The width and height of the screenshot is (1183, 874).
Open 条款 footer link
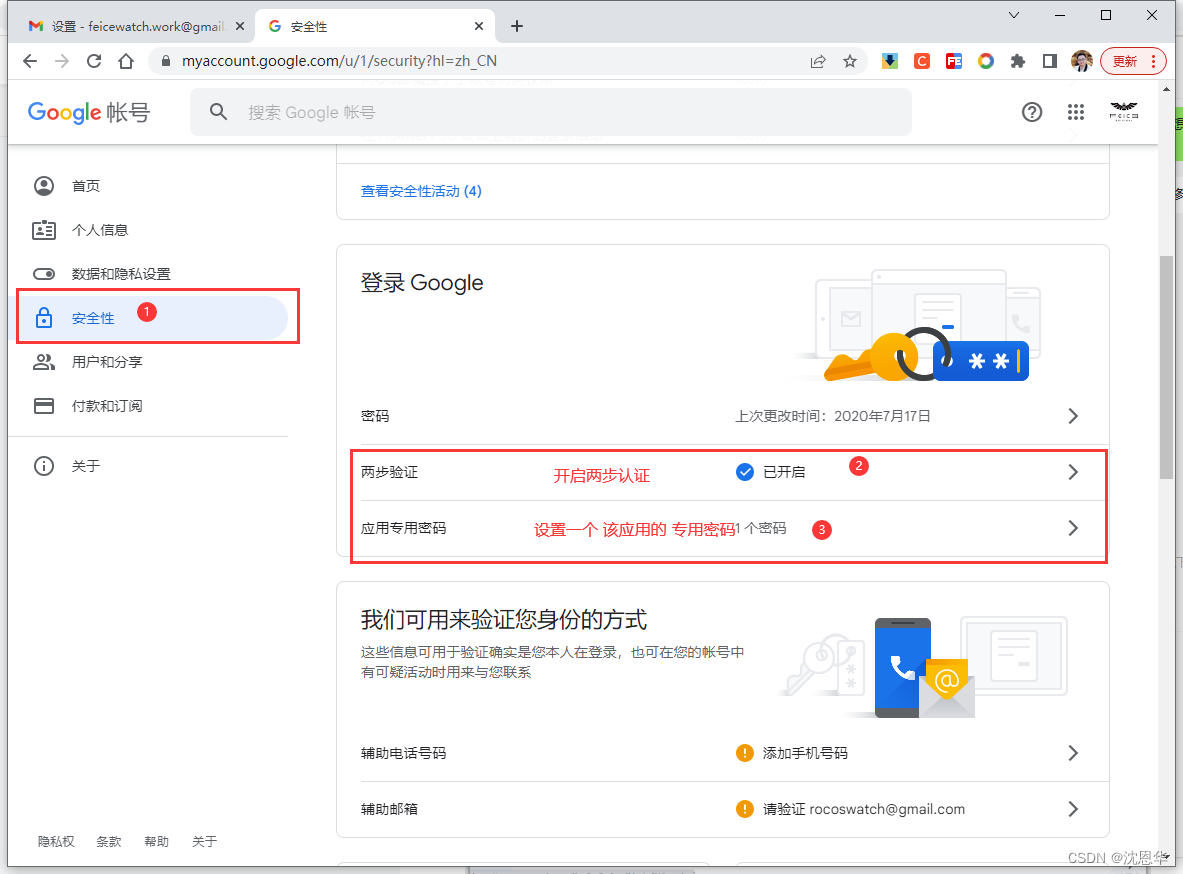(109, 841)
